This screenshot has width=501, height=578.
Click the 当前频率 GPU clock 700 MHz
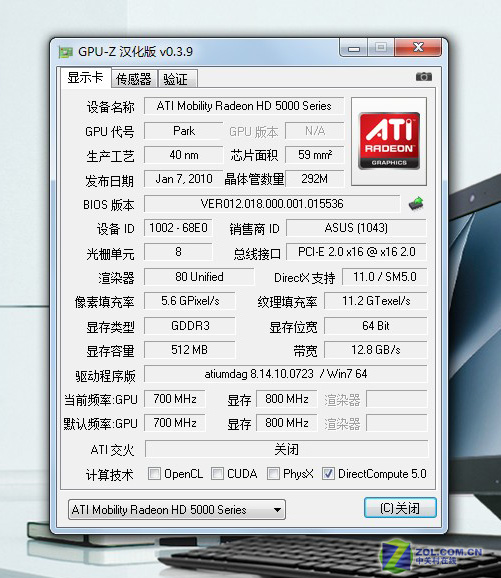pos(175,398)
